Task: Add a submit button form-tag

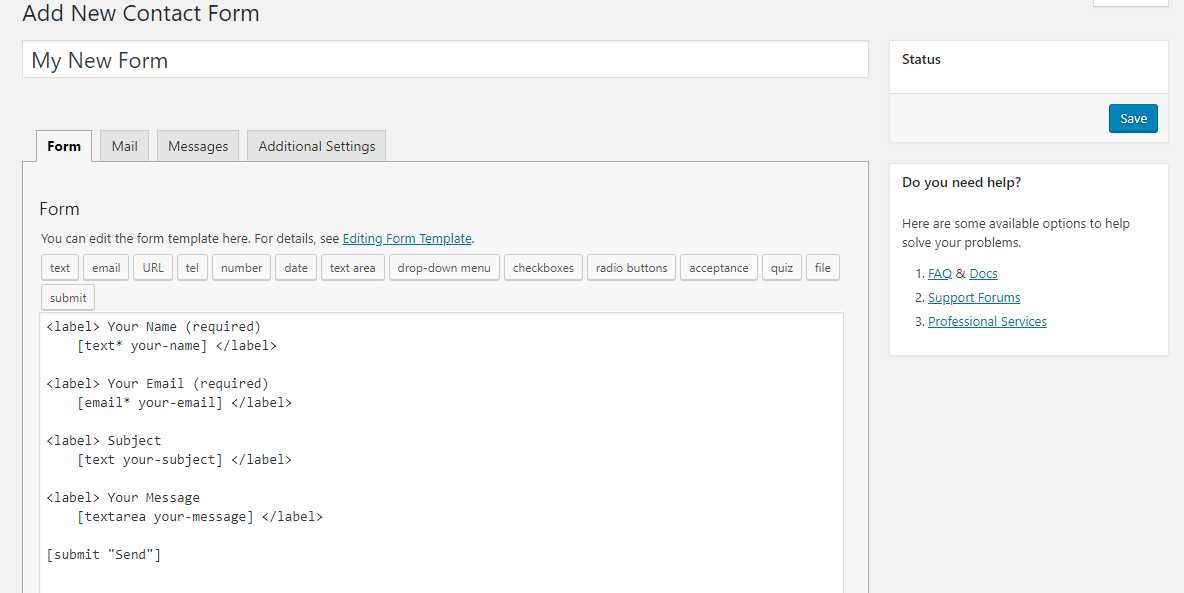Action: click(x=67, y=297)
